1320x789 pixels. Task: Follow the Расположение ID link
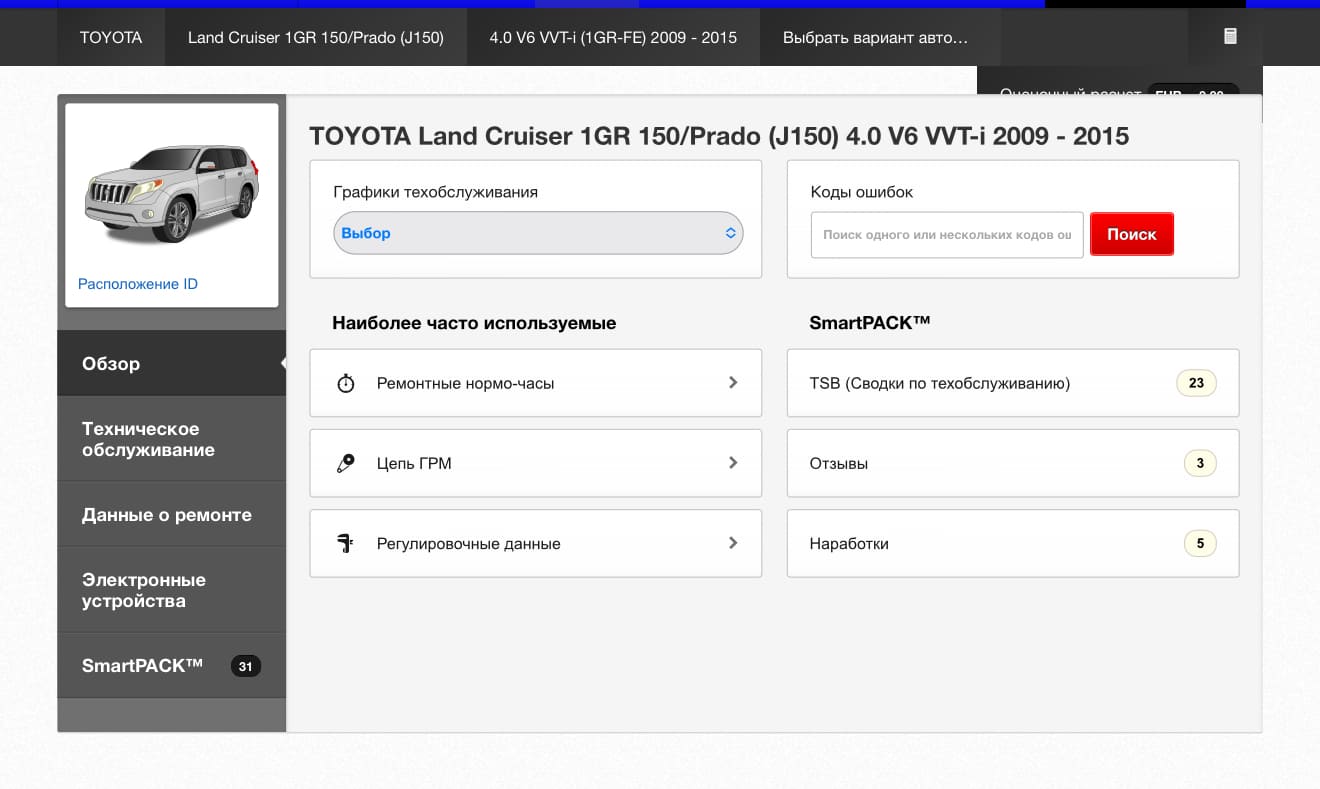pos(138,284)
